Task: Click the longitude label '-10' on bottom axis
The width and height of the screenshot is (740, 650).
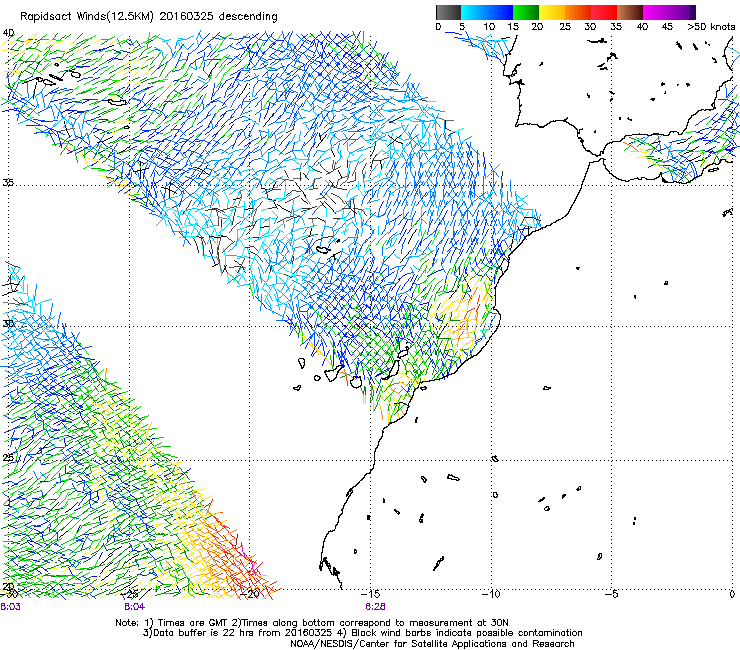Action: pyautogui.click(x=491, y=594)
